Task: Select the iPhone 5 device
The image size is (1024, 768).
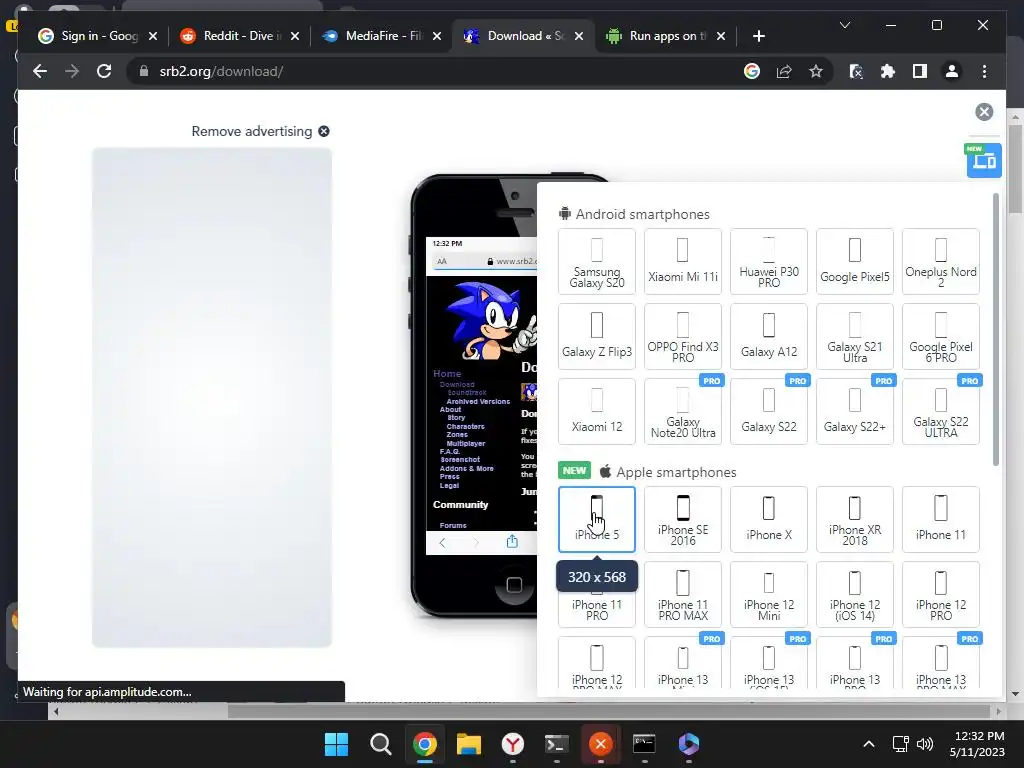Action: tap(597, 520)
